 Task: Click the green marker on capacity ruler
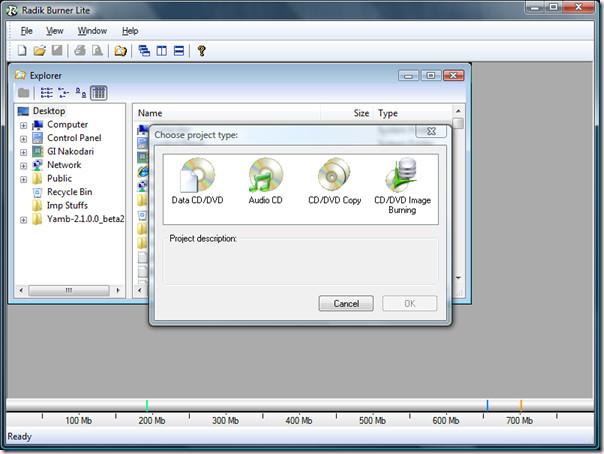pyautogui.click(x=147, y=405)
